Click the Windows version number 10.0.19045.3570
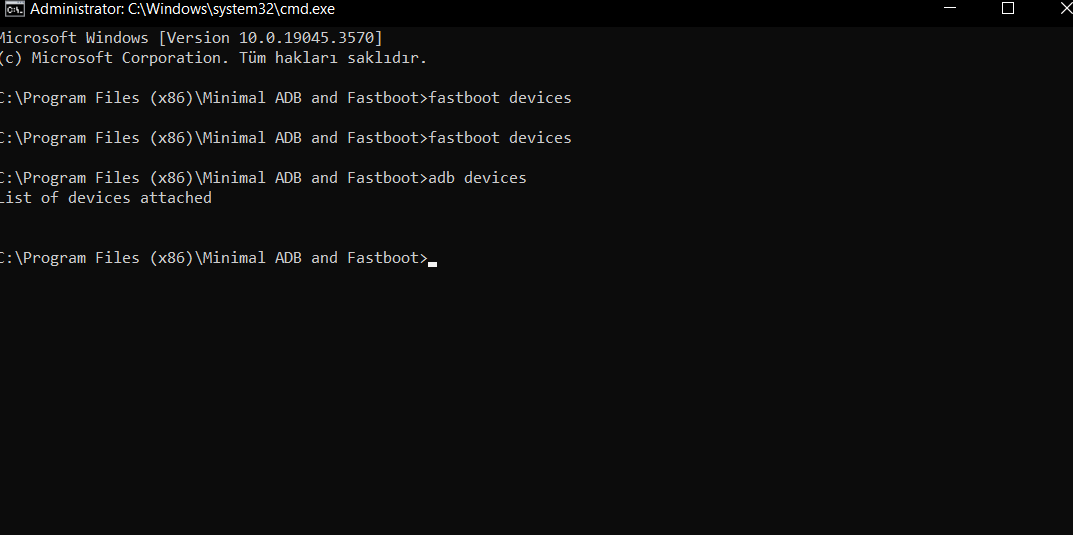1073x535 pixels. tap(305, 37)
